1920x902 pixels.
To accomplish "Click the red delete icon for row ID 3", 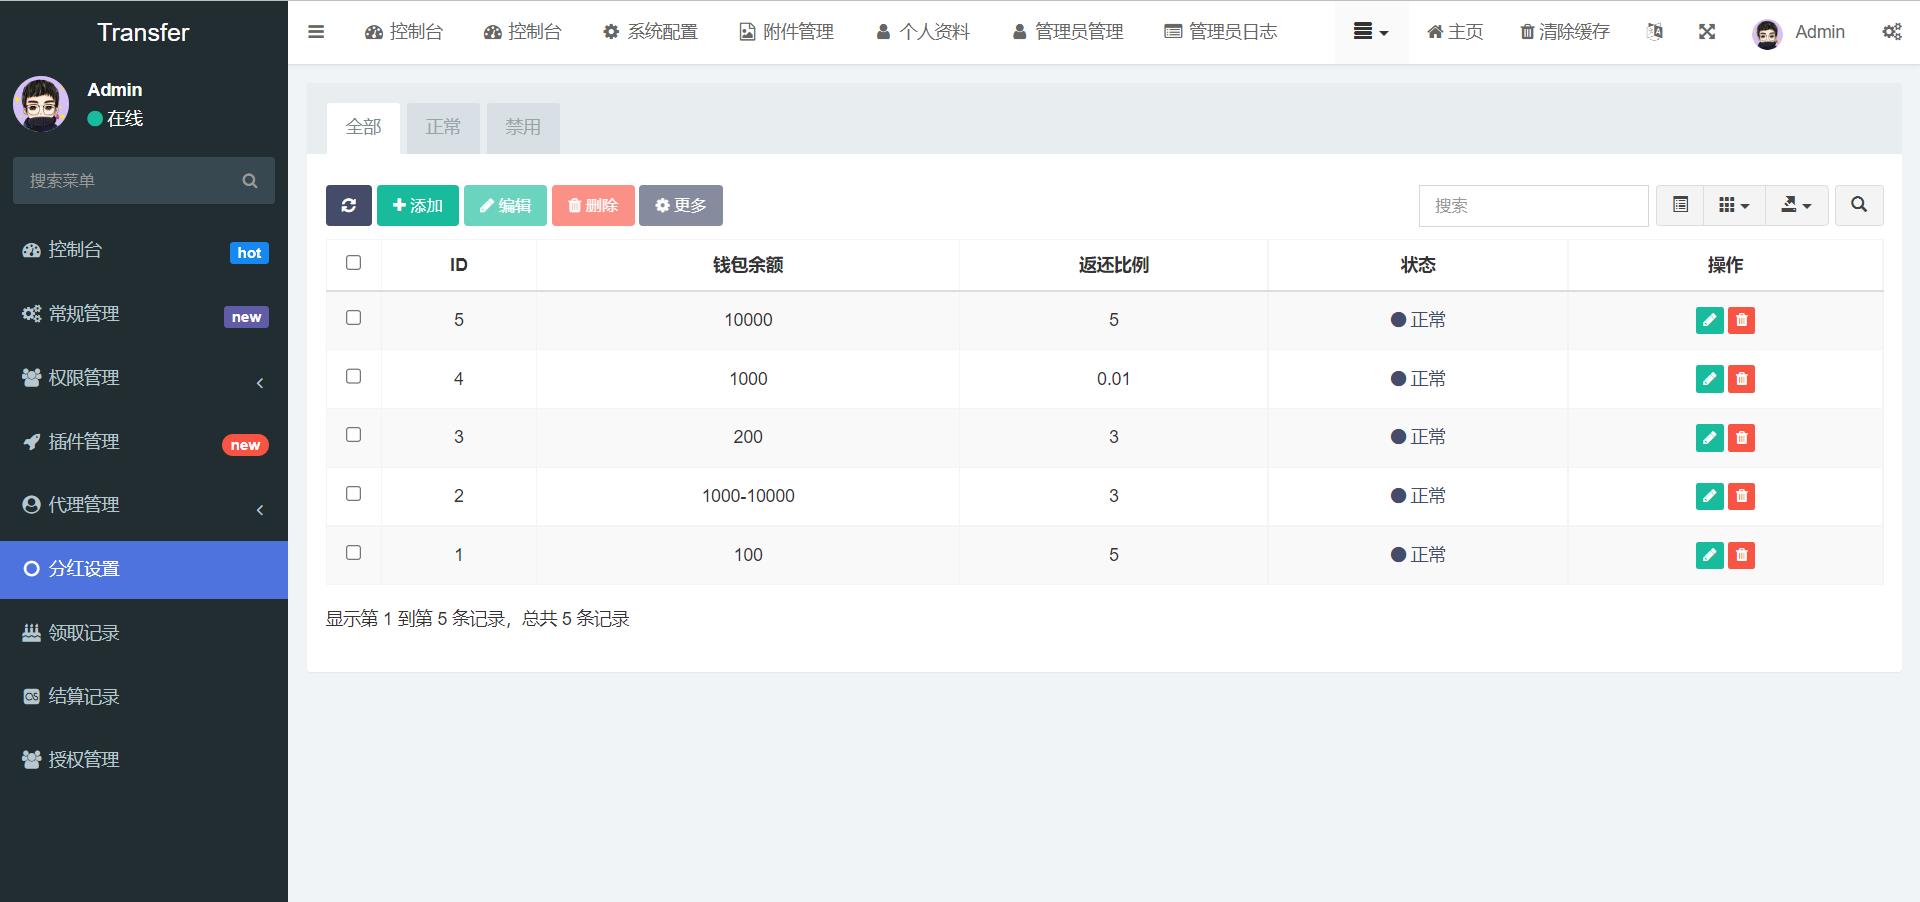I will pyautogui.click(x=1741, y=438).
